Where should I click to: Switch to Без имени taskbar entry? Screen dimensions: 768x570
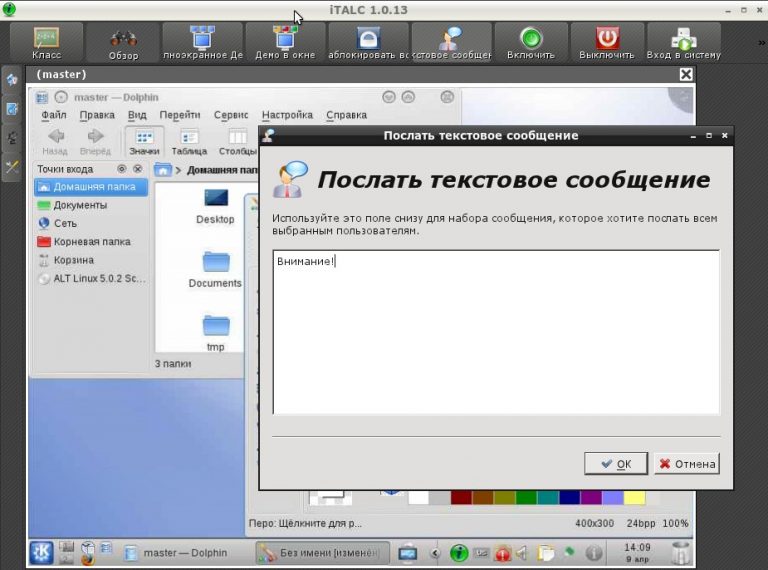point(322,553)
